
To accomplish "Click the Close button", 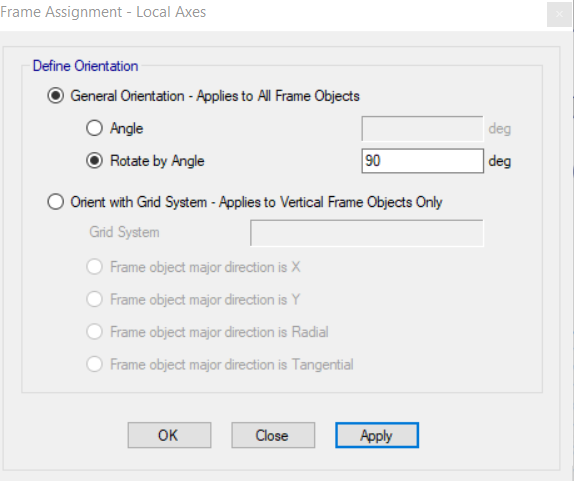I will coord(273,435).
